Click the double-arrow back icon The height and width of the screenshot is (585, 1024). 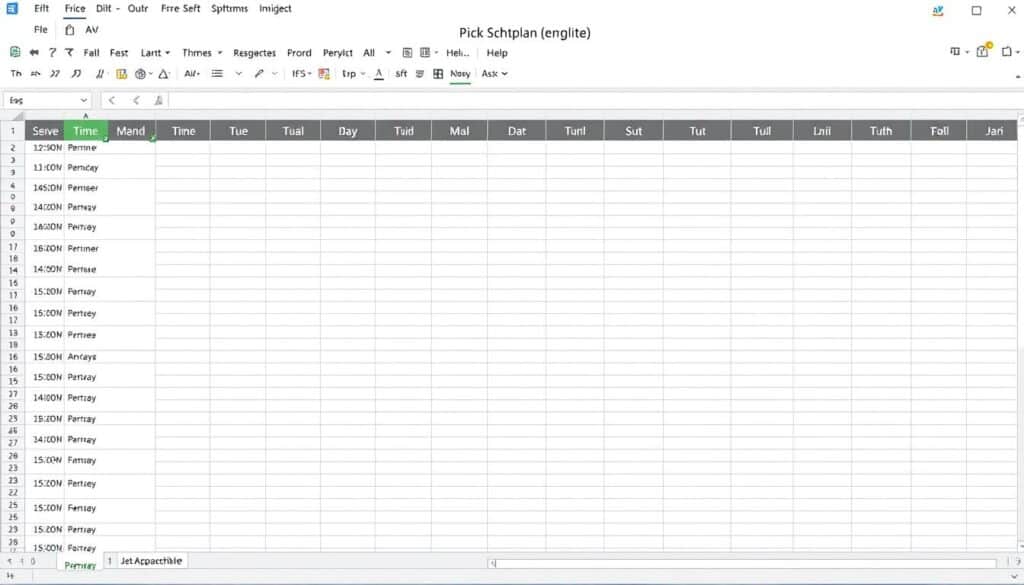(34, 52)
